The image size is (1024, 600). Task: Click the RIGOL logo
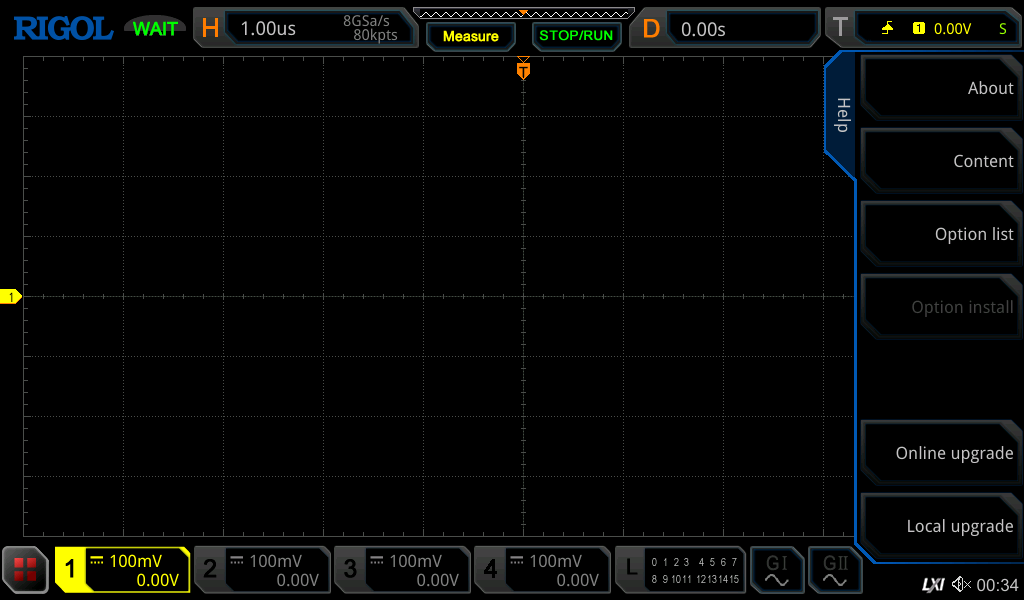(x=62, y=28)
